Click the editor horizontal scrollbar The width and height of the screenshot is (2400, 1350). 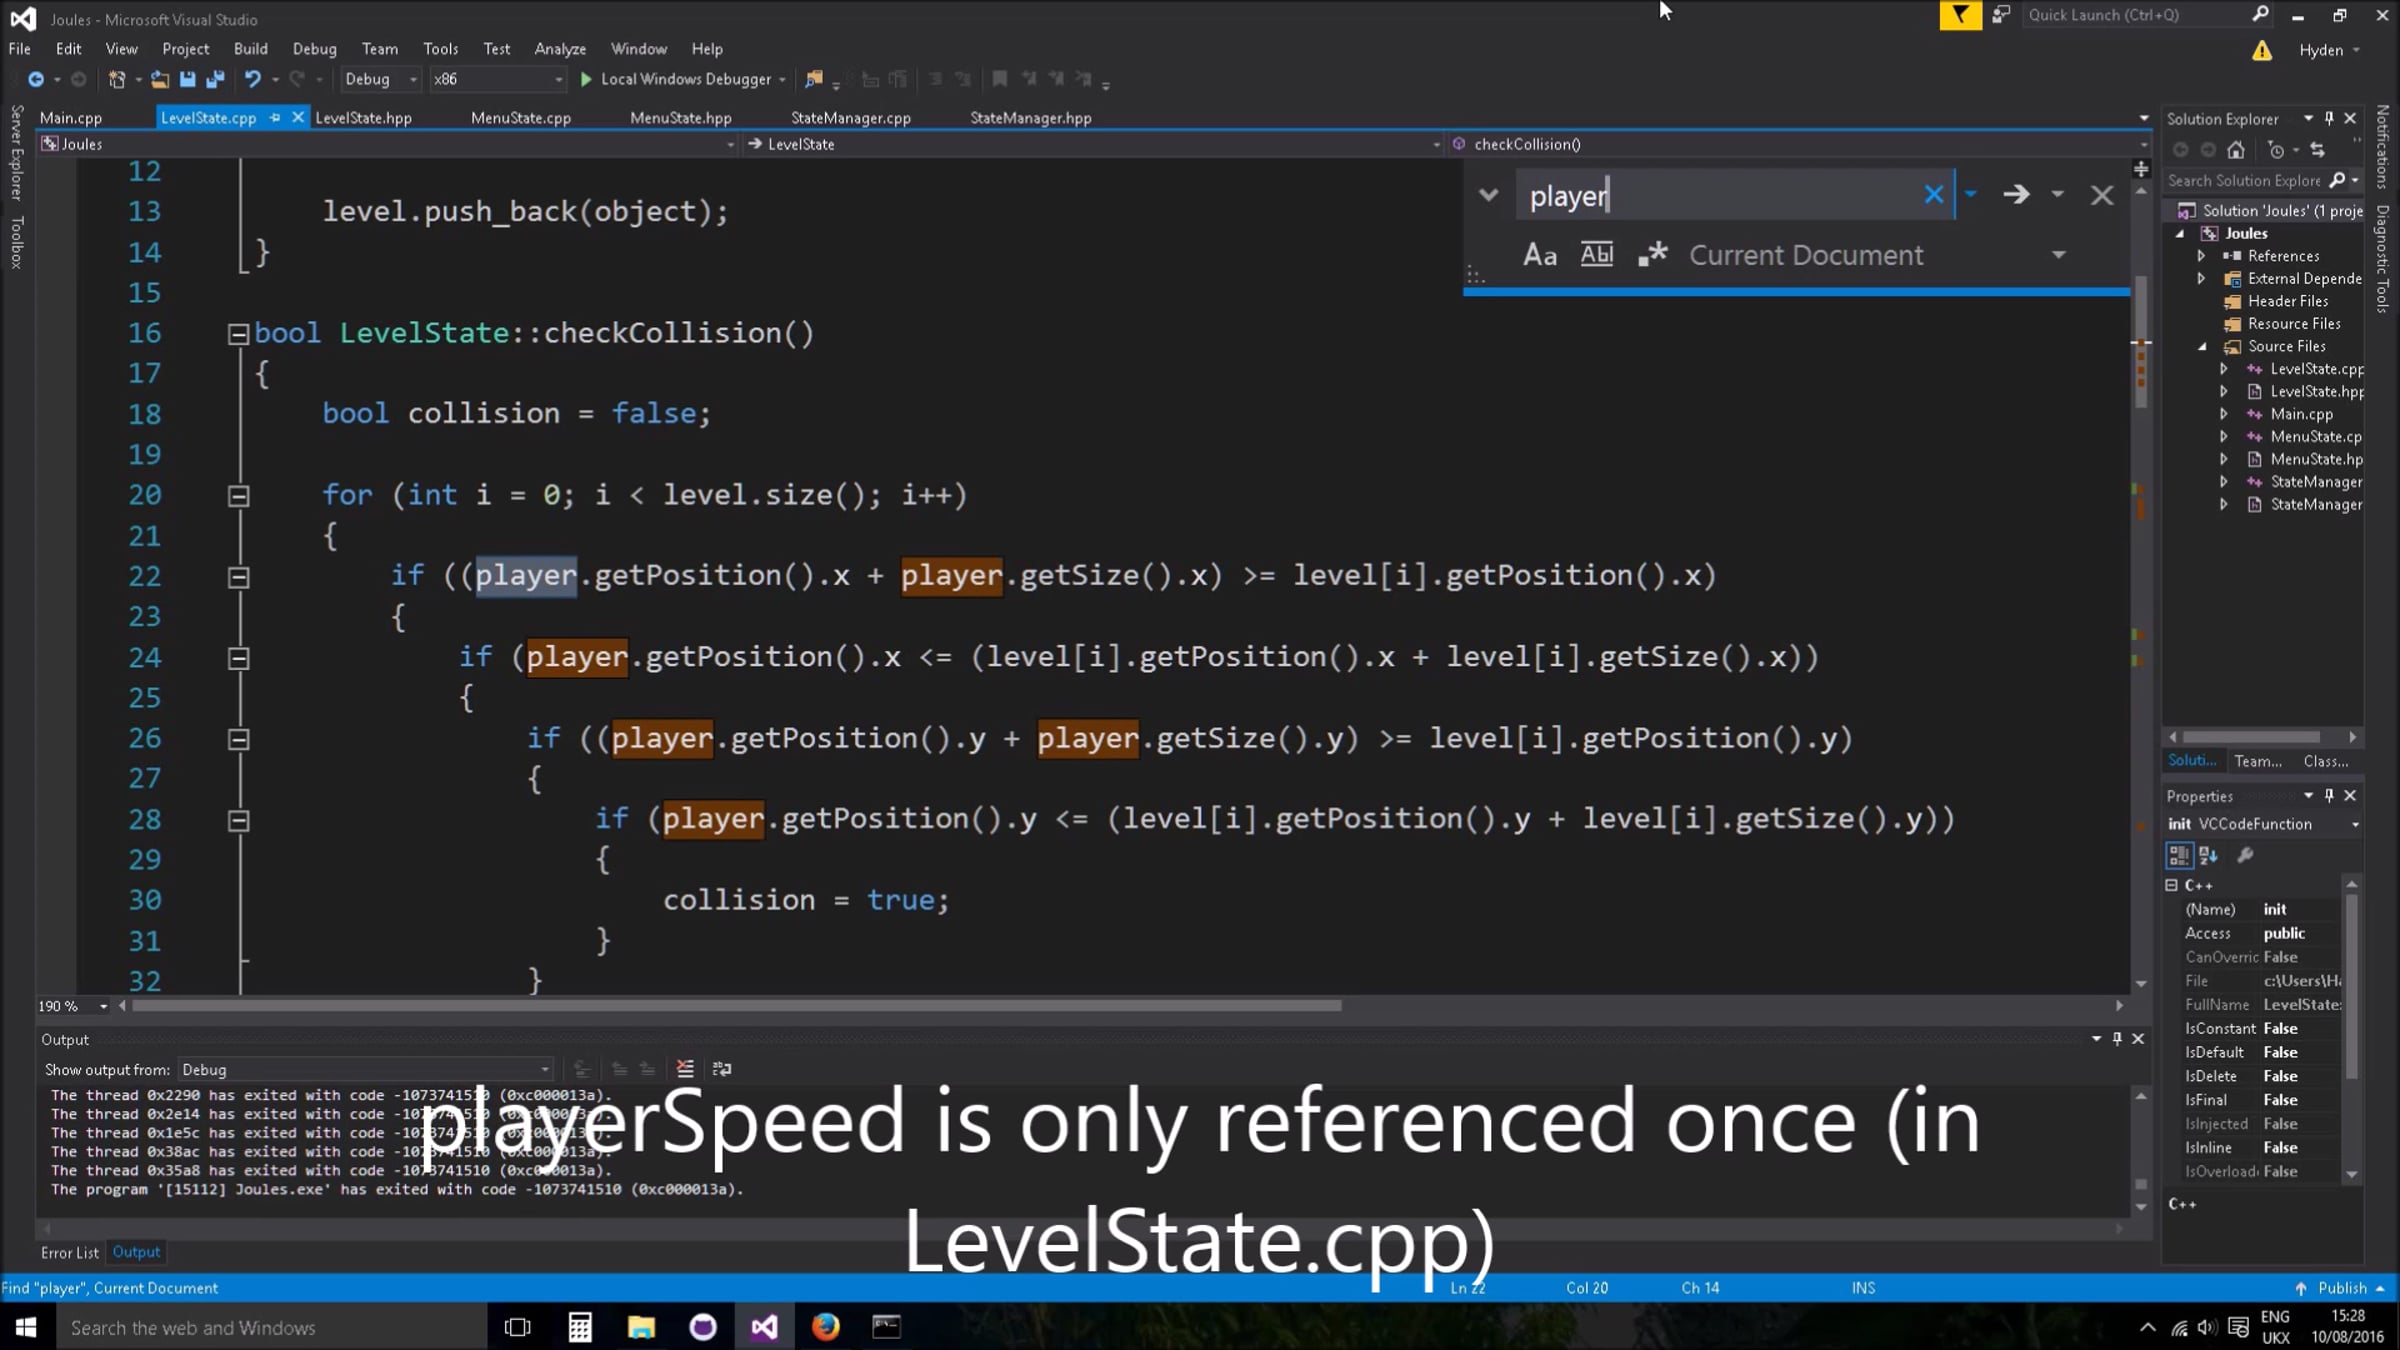[736, 1006]
